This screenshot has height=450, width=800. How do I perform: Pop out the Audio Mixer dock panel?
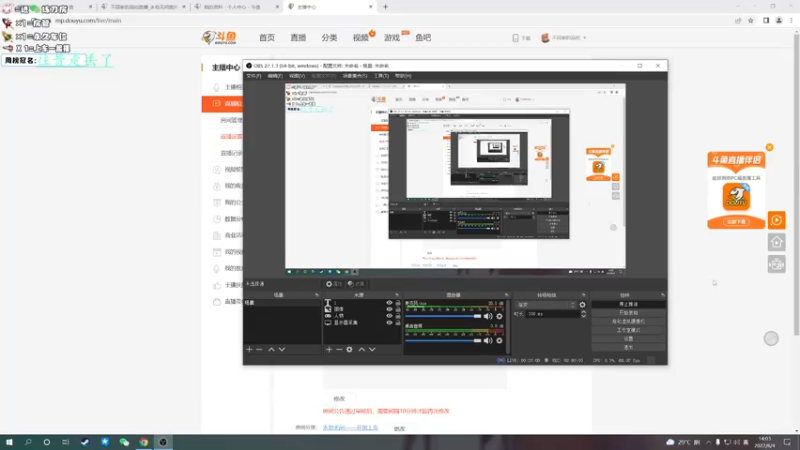pyautogui.click(x=507, y=295)
